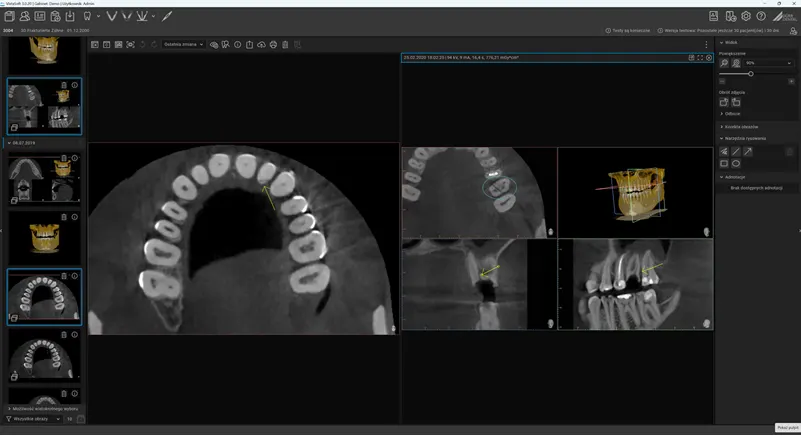Open the patient file cabinet icon

coord(9,16)
